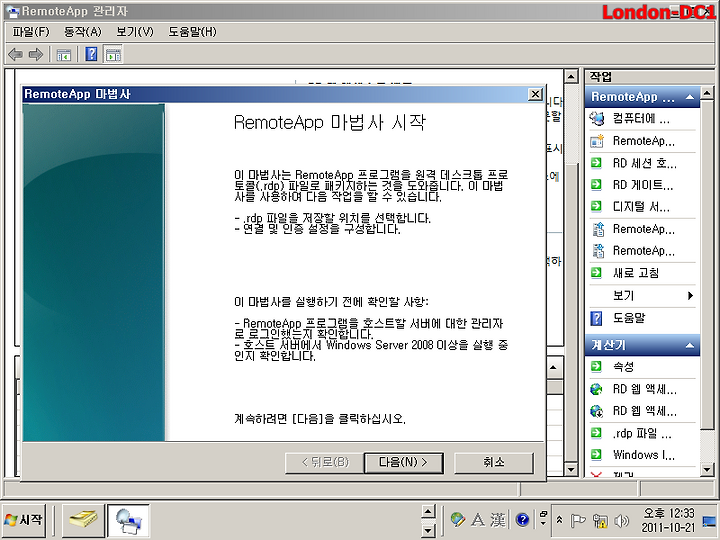This screenshot has height=540, width=720.
Task: Show hidden tray icons chevron
Action: coord(559,520)
